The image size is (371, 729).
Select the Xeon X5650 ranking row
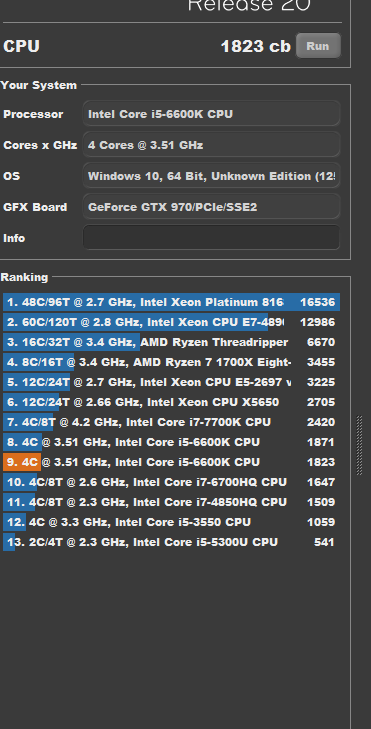click(x=172, y=402)
